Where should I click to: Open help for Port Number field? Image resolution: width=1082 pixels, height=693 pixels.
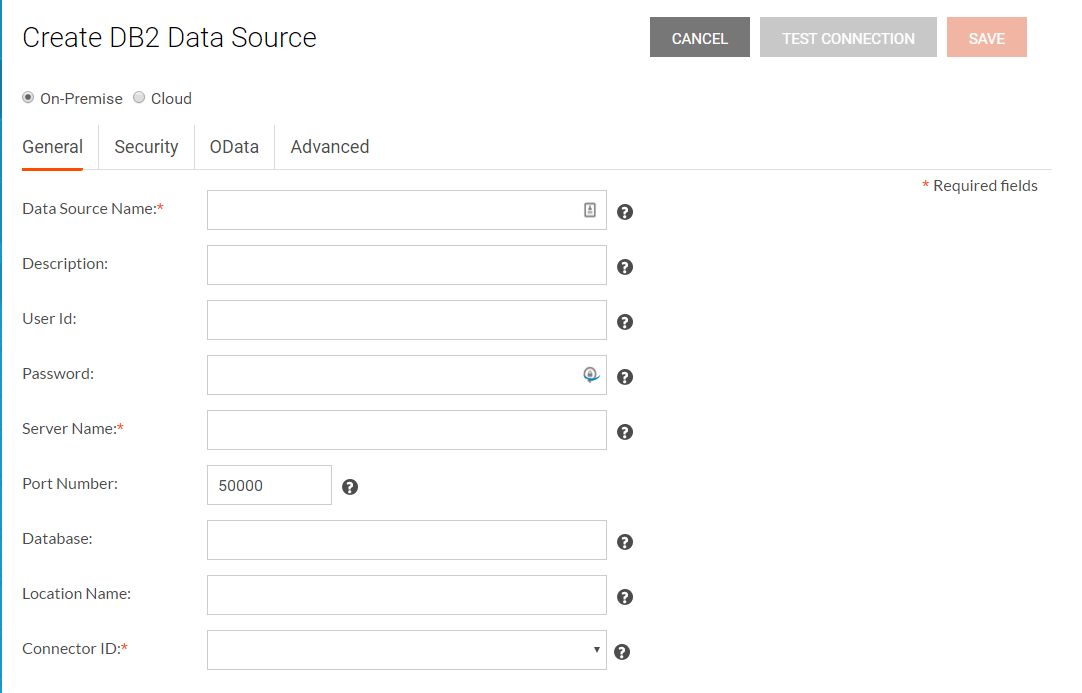(x=350, y=487)
